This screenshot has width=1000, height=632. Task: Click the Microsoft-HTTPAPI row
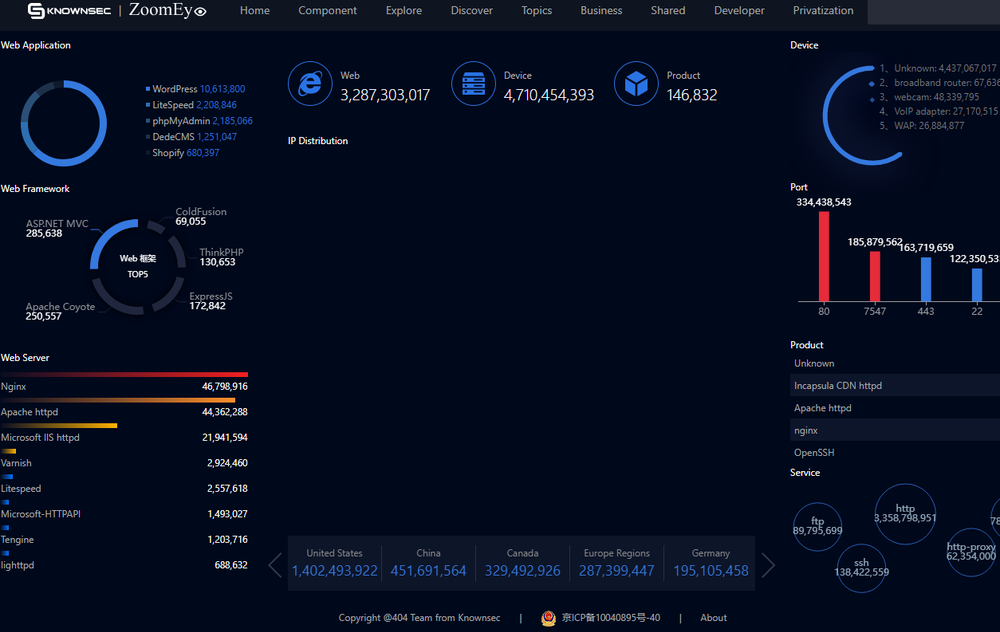[x=124, y=514]
